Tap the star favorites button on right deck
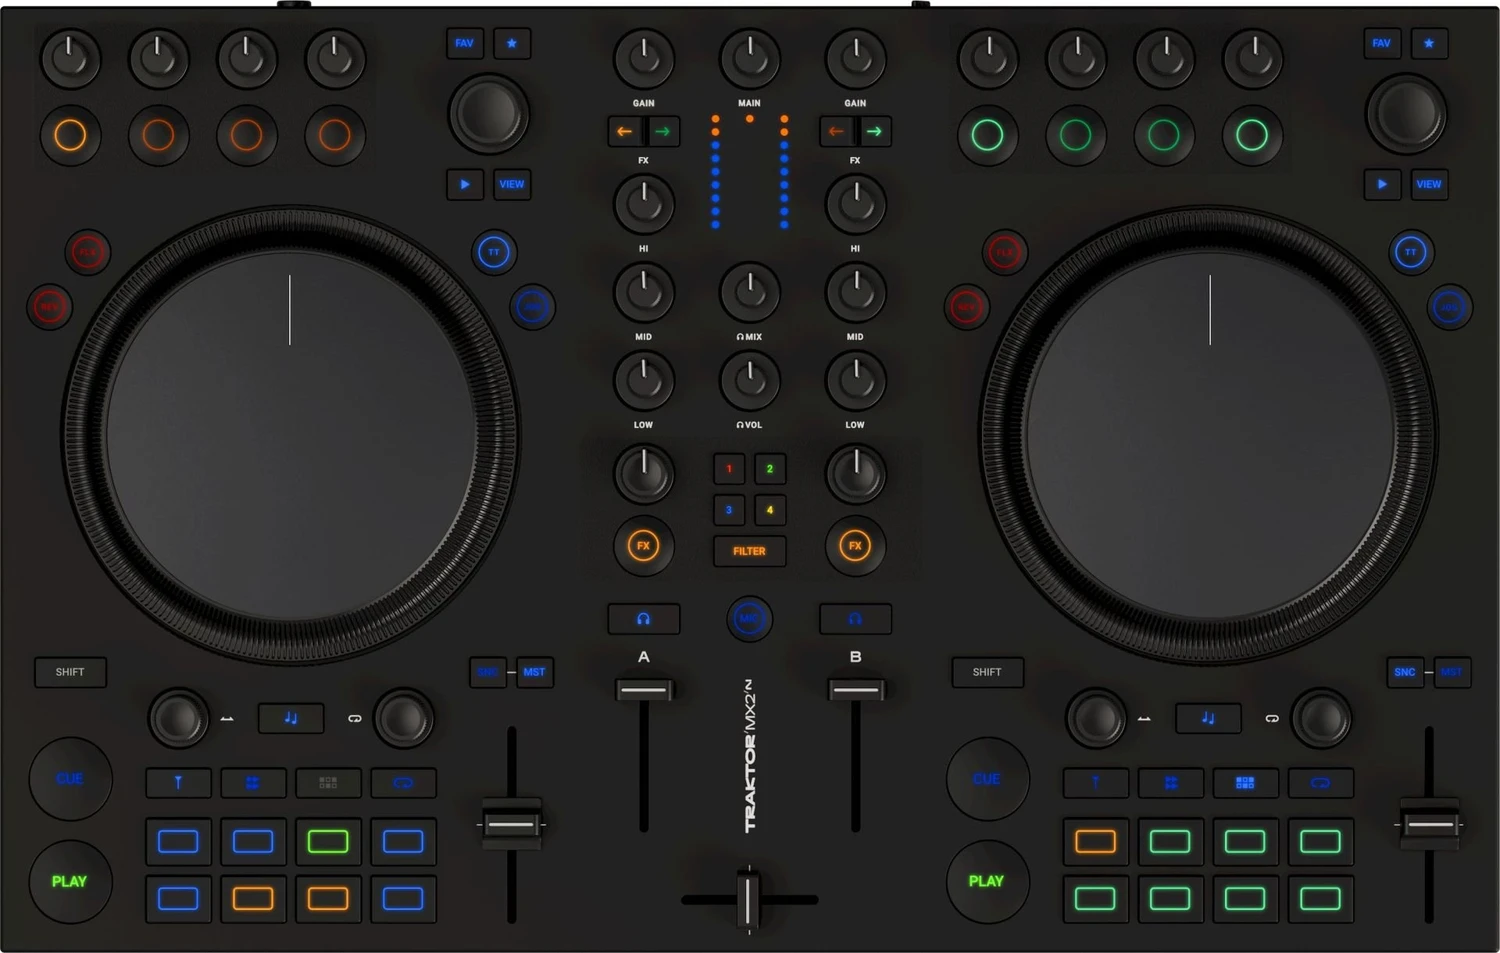The image size is (1500, 953). tap(1429, 43)
